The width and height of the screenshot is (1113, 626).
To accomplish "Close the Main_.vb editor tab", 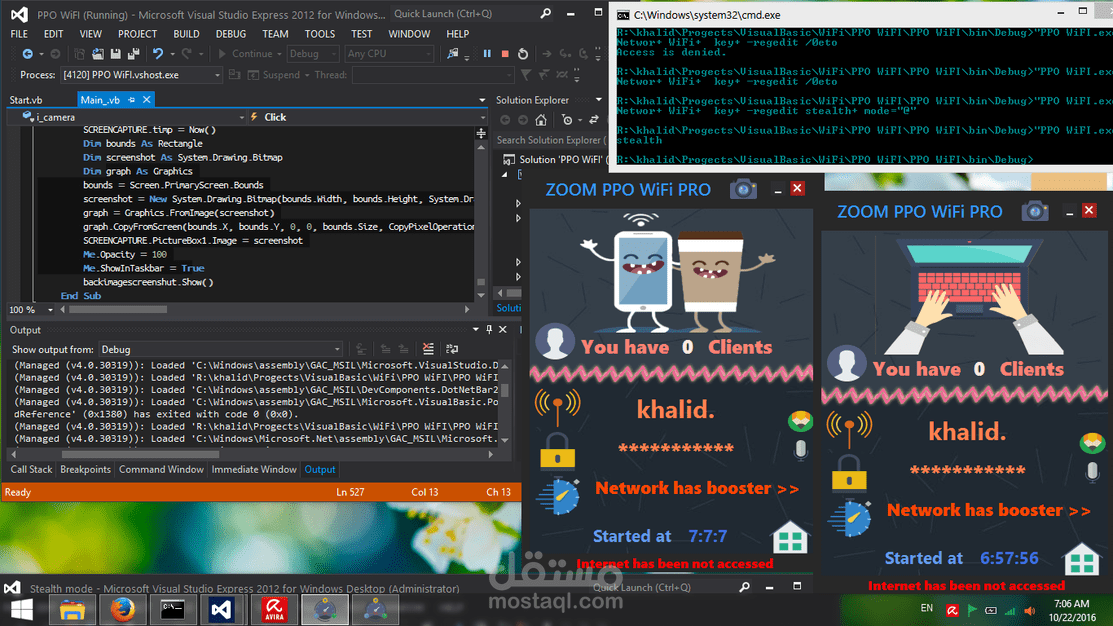I will pos(147,100).
